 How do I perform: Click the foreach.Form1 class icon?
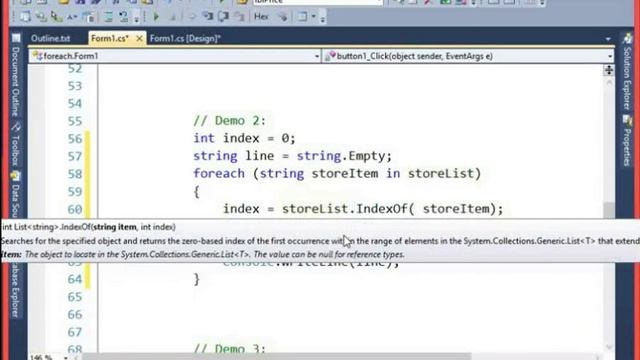click(37, 56)
